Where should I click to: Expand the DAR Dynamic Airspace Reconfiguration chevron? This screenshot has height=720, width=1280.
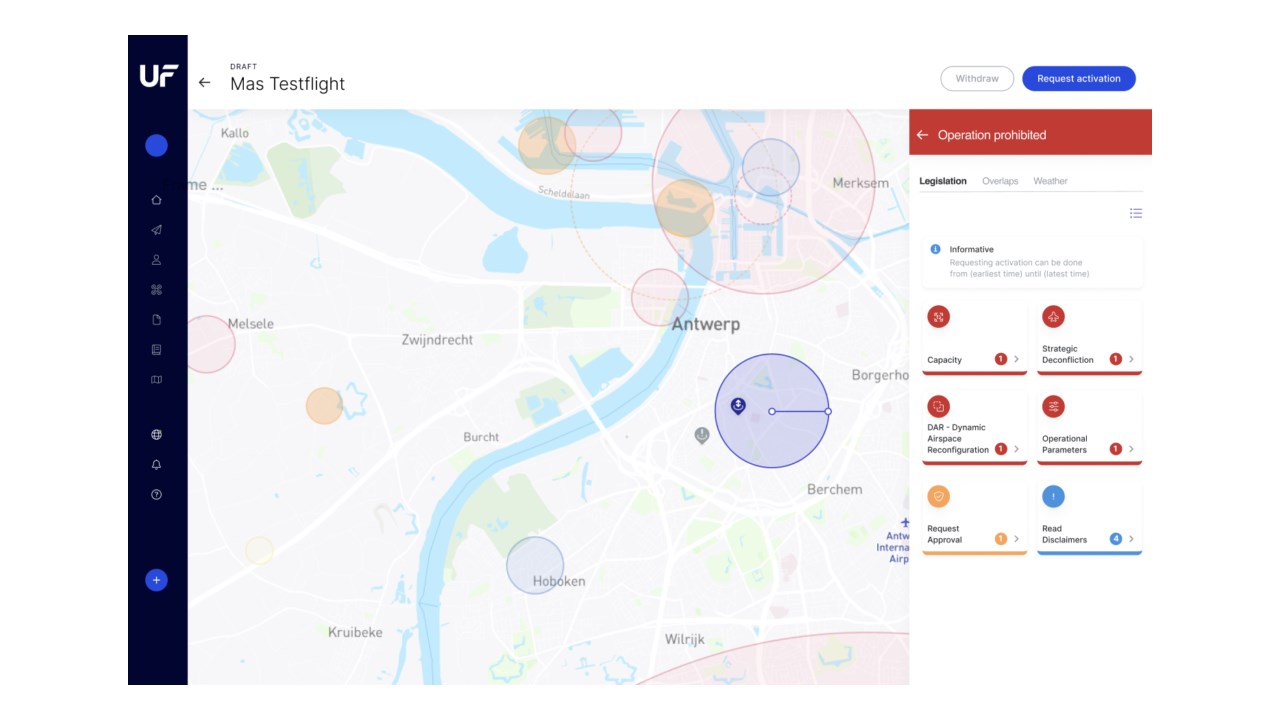[1017, 449]
